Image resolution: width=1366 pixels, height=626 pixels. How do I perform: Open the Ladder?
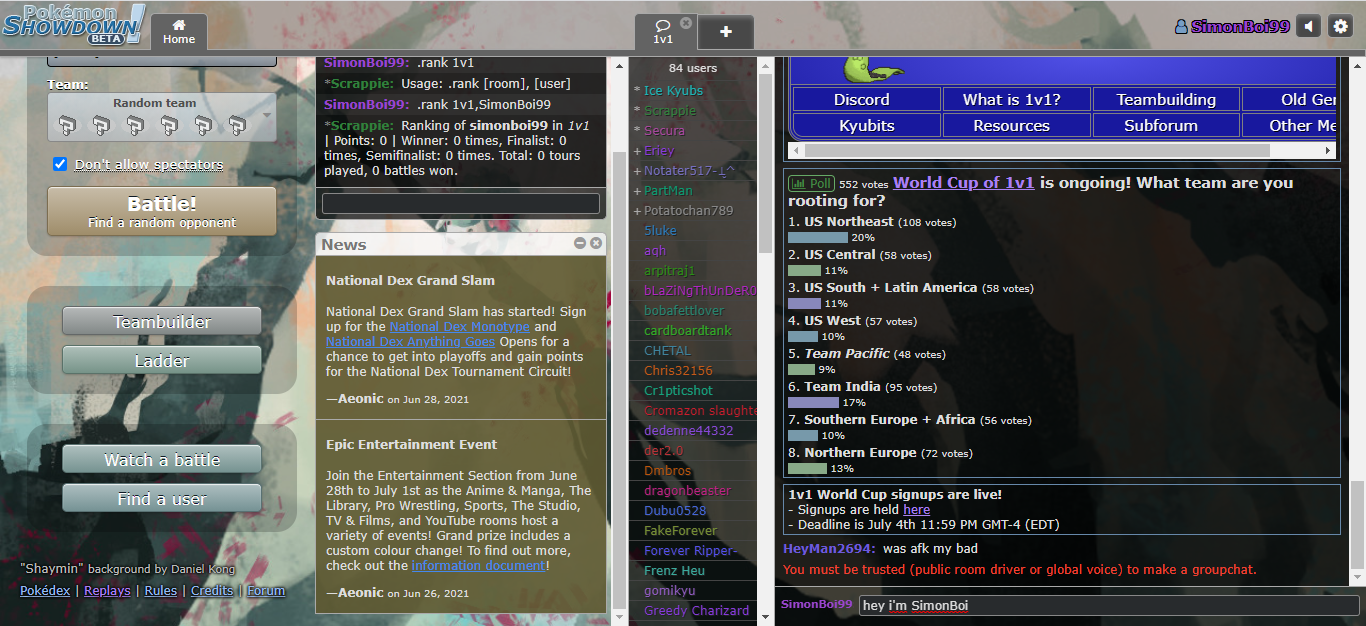click(162, 361)
